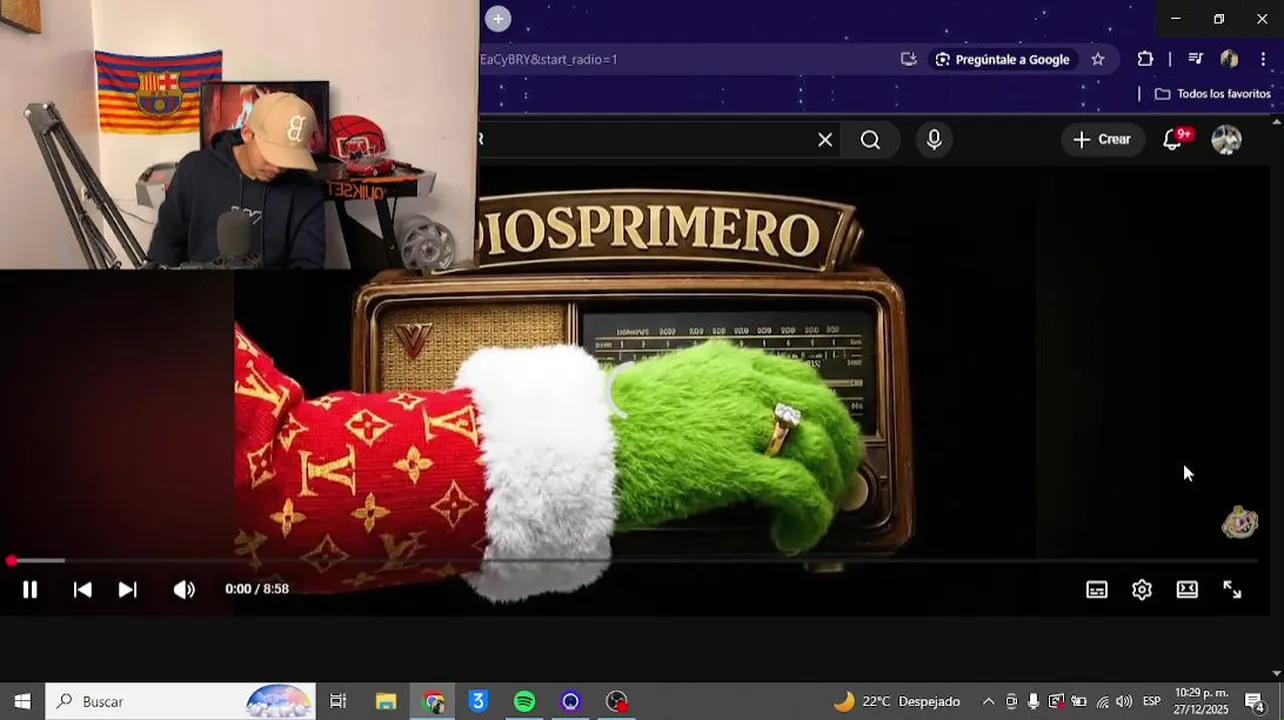Start voice search with the microphone
Screen dimensions: 1284x720
pos(934,140)
